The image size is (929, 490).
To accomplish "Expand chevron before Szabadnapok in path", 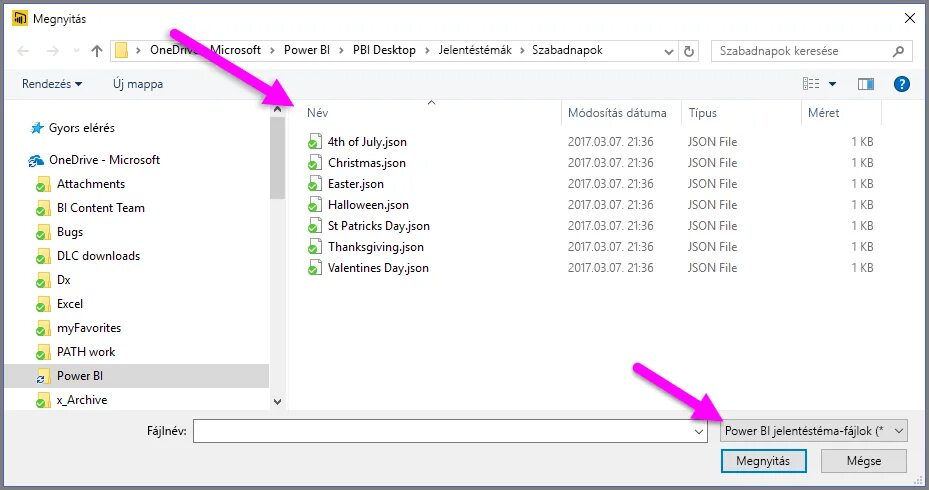I will [522, 51].
